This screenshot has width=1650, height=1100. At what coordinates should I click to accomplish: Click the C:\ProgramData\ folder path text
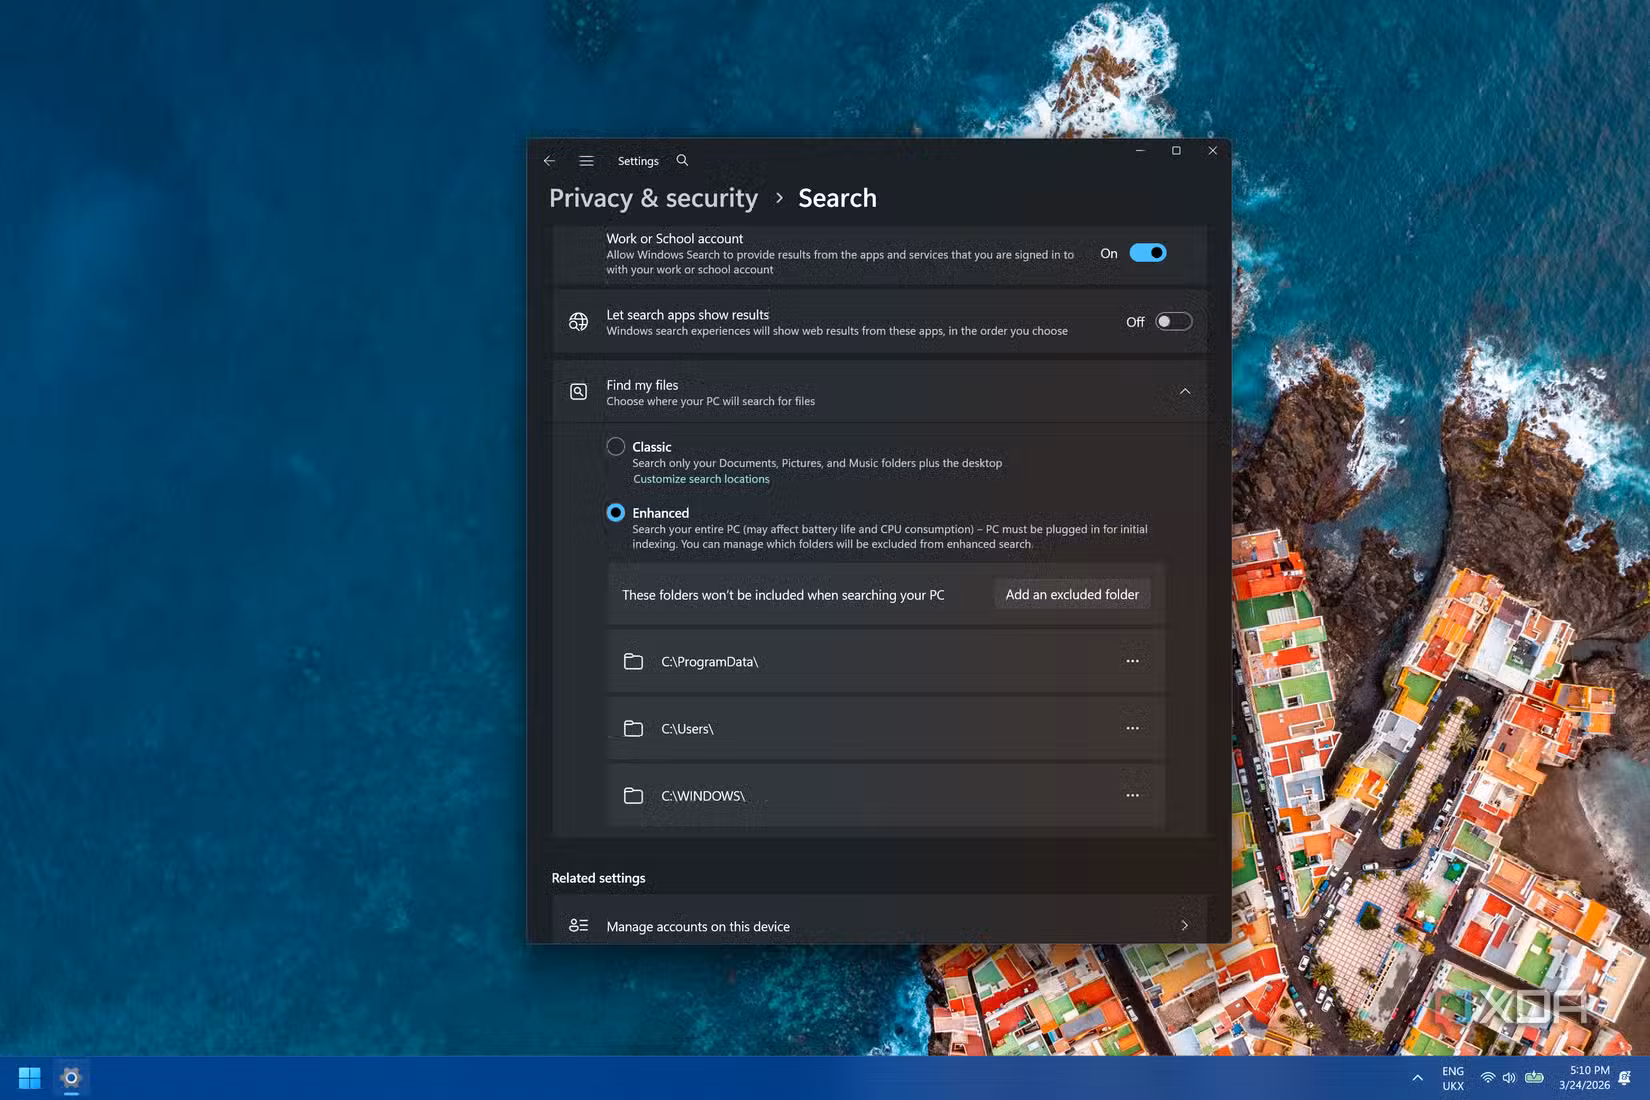(x=710, y=662)
